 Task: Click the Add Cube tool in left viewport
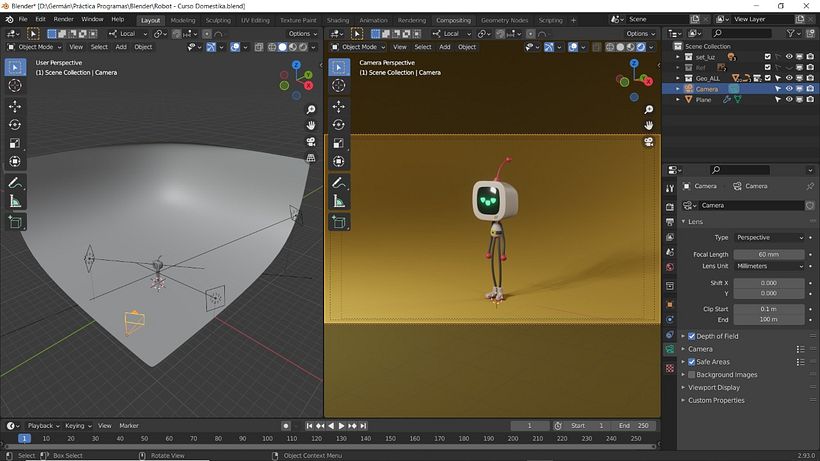pyautogui.click(x=15, y=223)
